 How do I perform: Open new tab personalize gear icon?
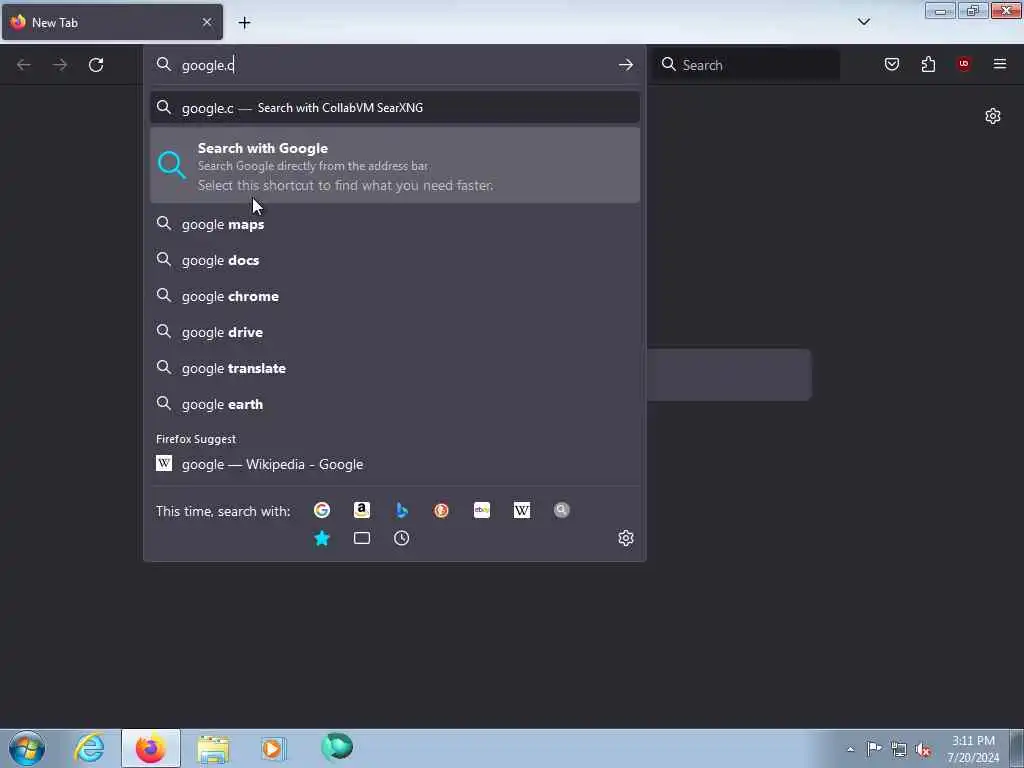coord(993,116)
